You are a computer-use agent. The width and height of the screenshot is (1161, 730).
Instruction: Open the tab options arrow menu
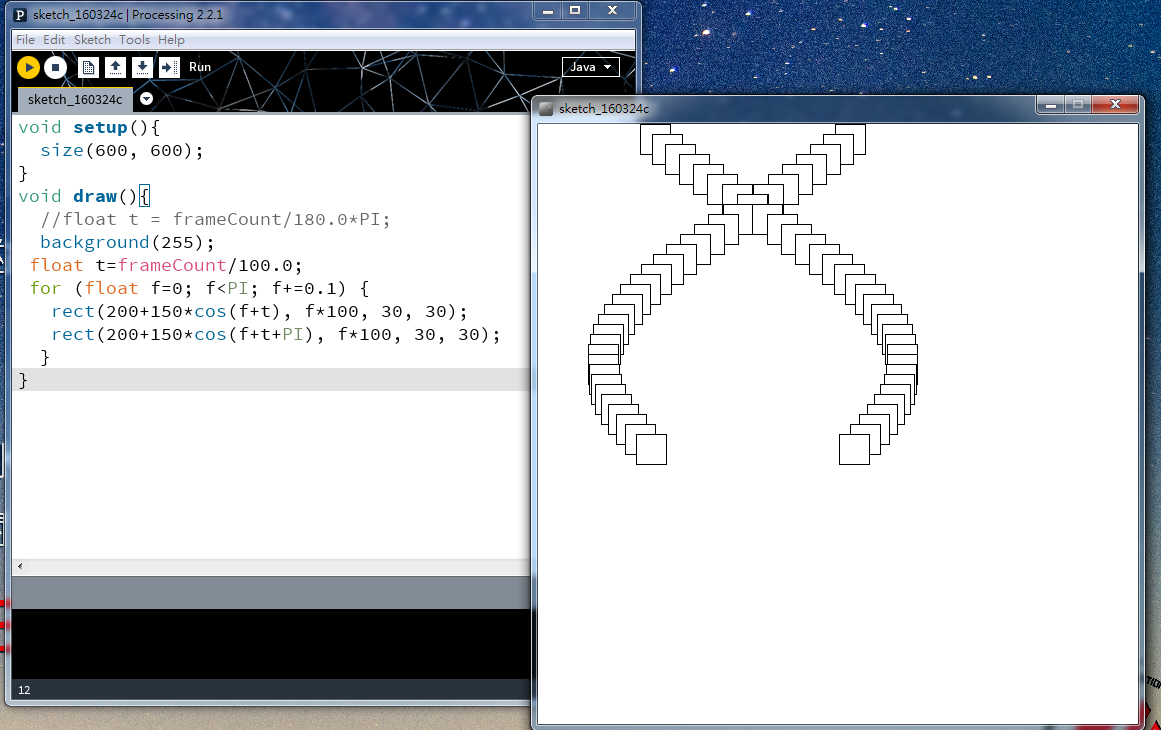coord(147,99)
